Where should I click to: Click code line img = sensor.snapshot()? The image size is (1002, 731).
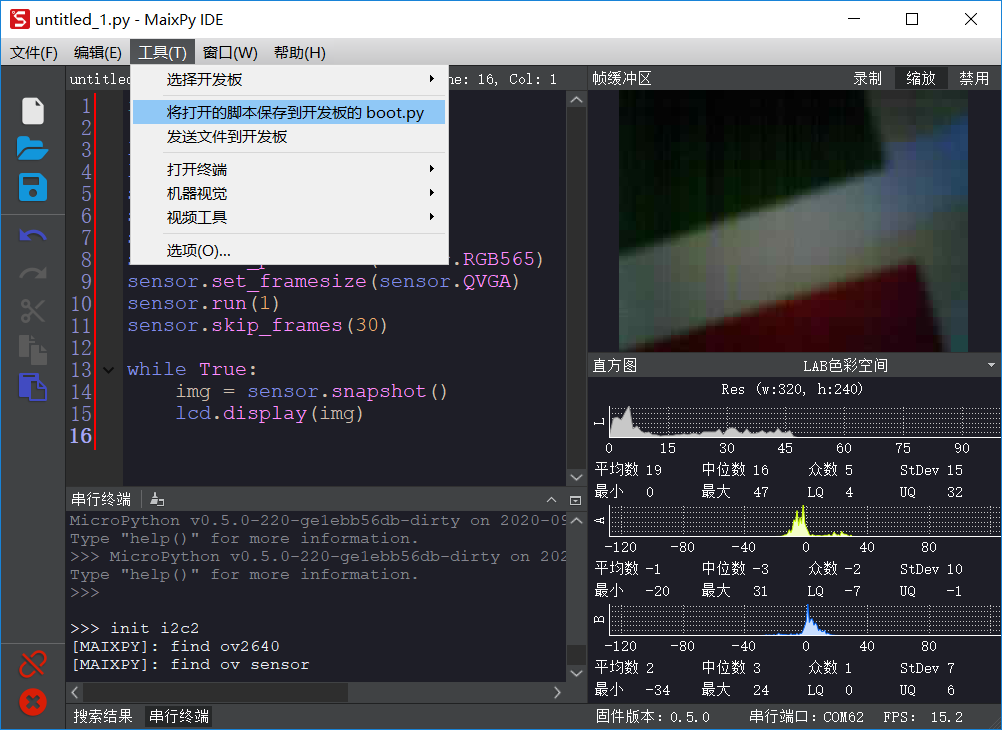click(311, 391)
